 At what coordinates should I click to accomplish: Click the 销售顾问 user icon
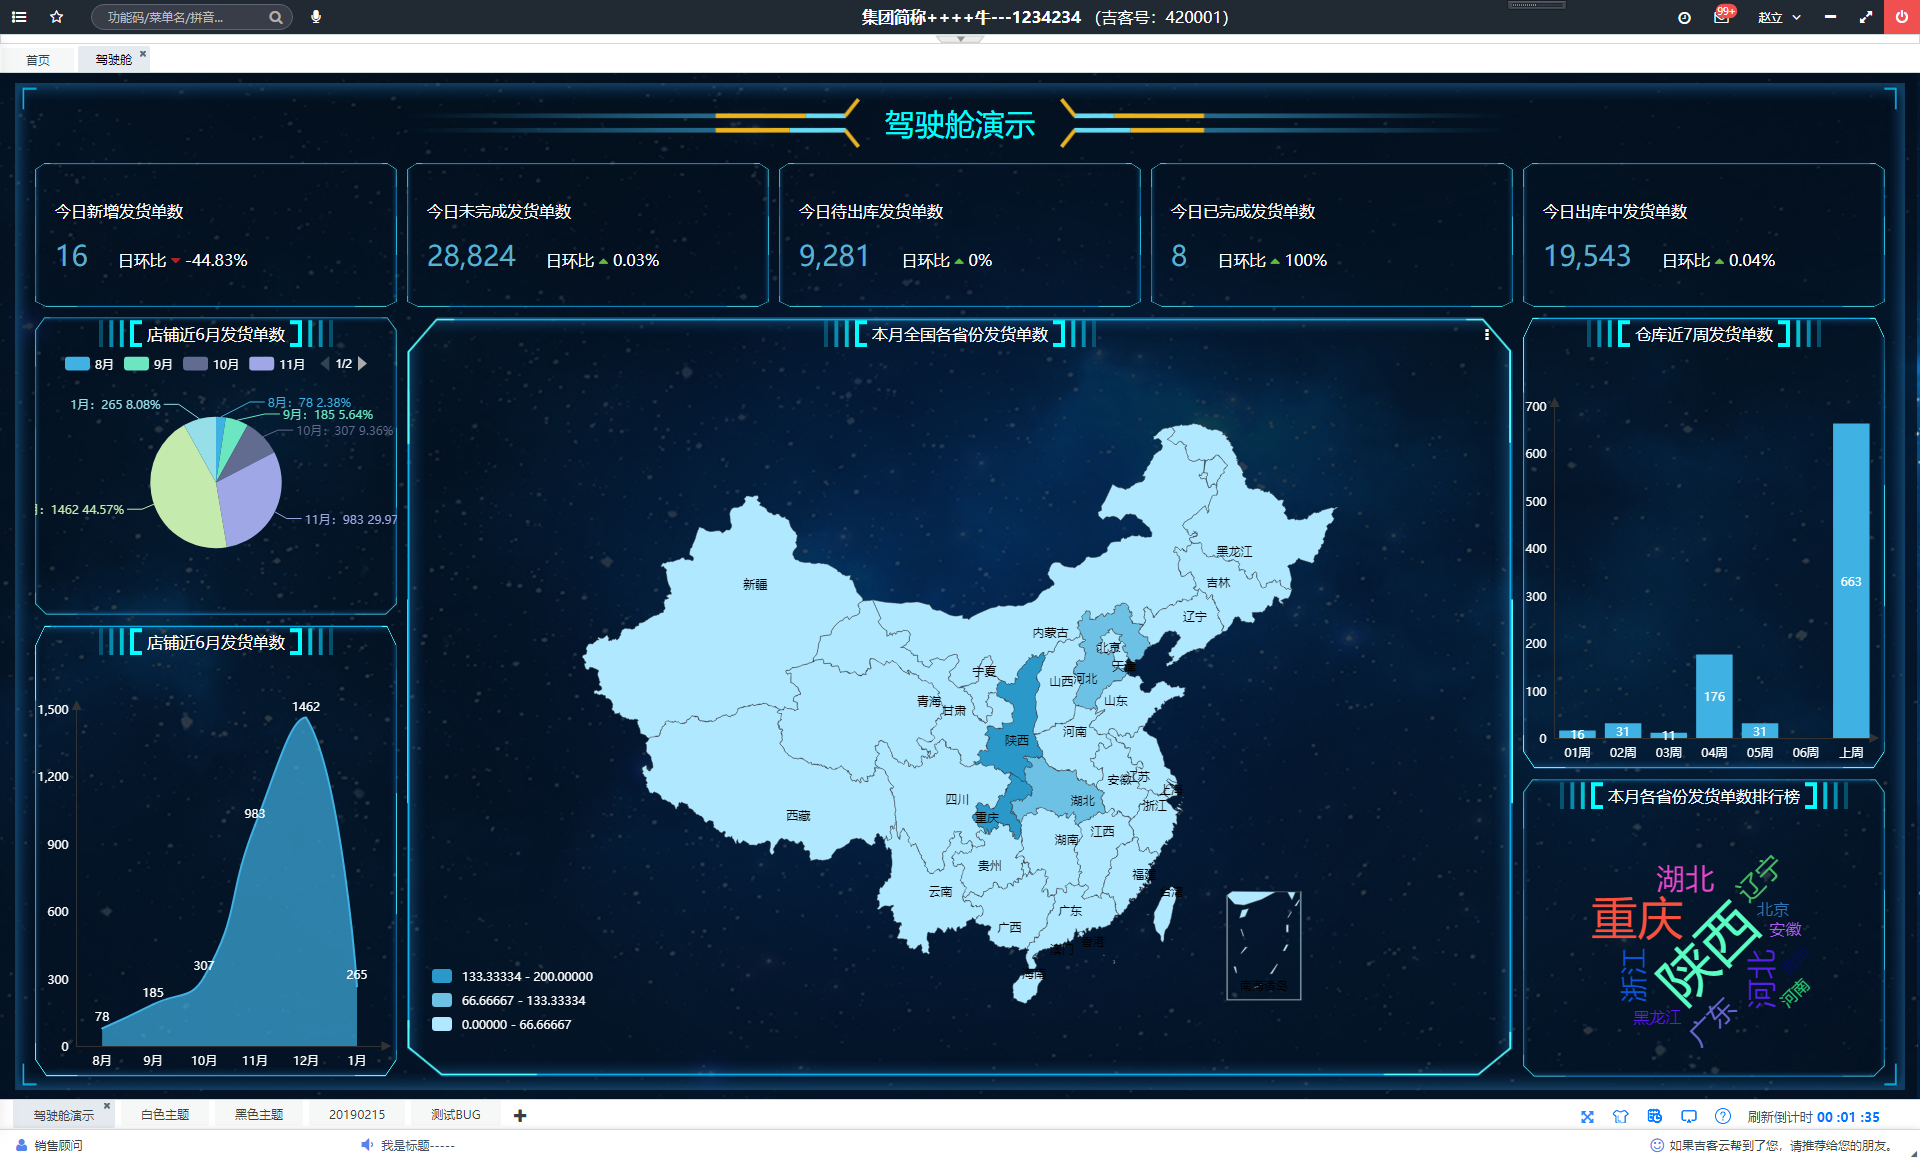21,1145
